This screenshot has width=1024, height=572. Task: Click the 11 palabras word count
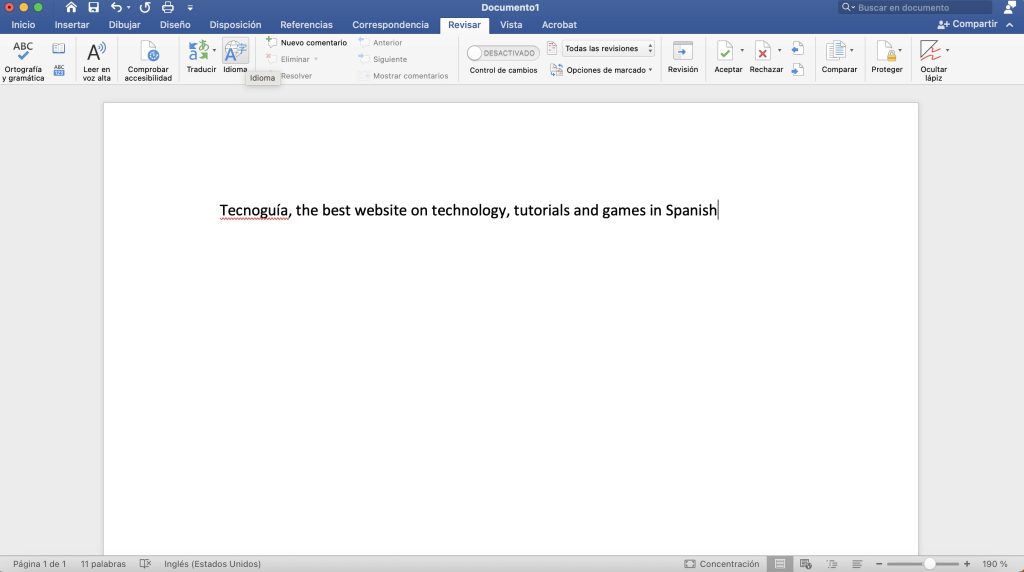point(103,564)
